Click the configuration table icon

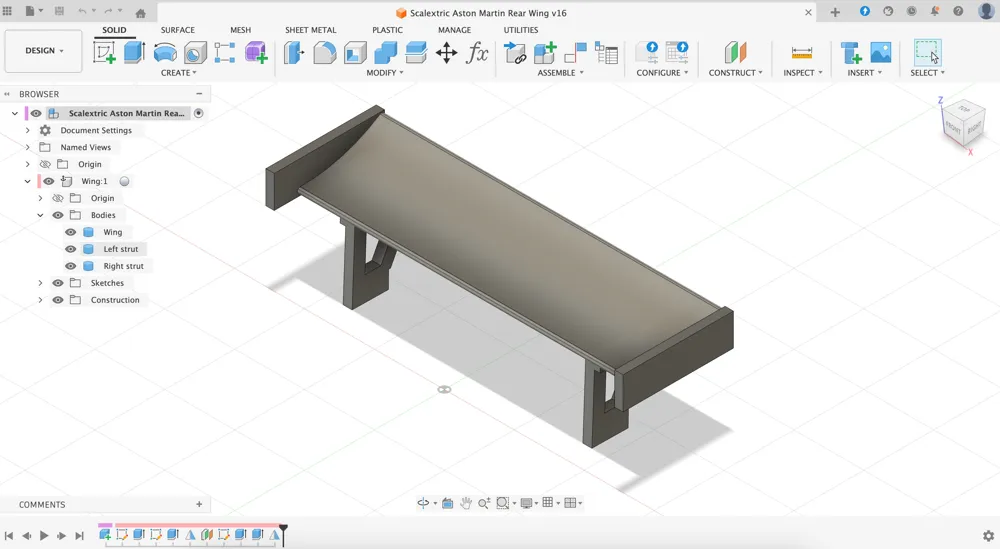pyautogui.click(x=677, y=52)
